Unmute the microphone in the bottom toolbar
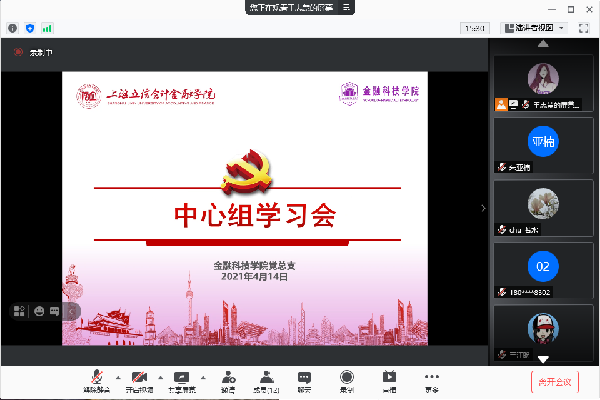The height and width of the screenshot is (400, 600). coord(98,378)
